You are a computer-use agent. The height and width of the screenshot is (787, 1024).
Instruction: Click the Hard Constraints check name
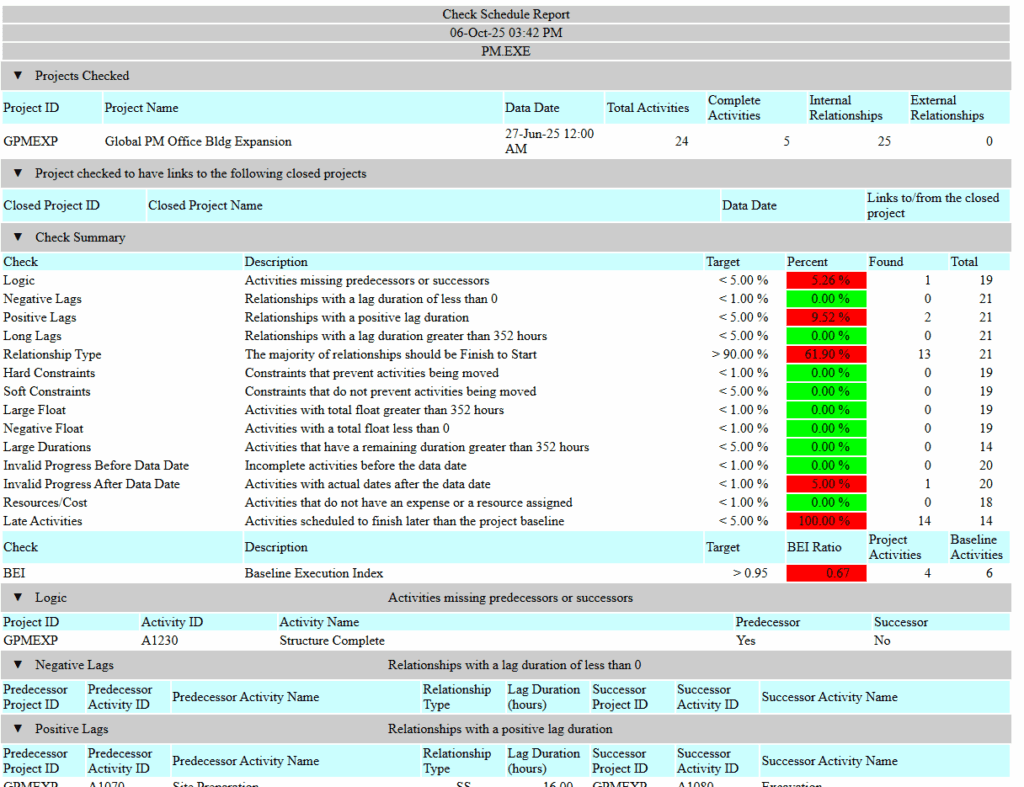pos(48,373)
